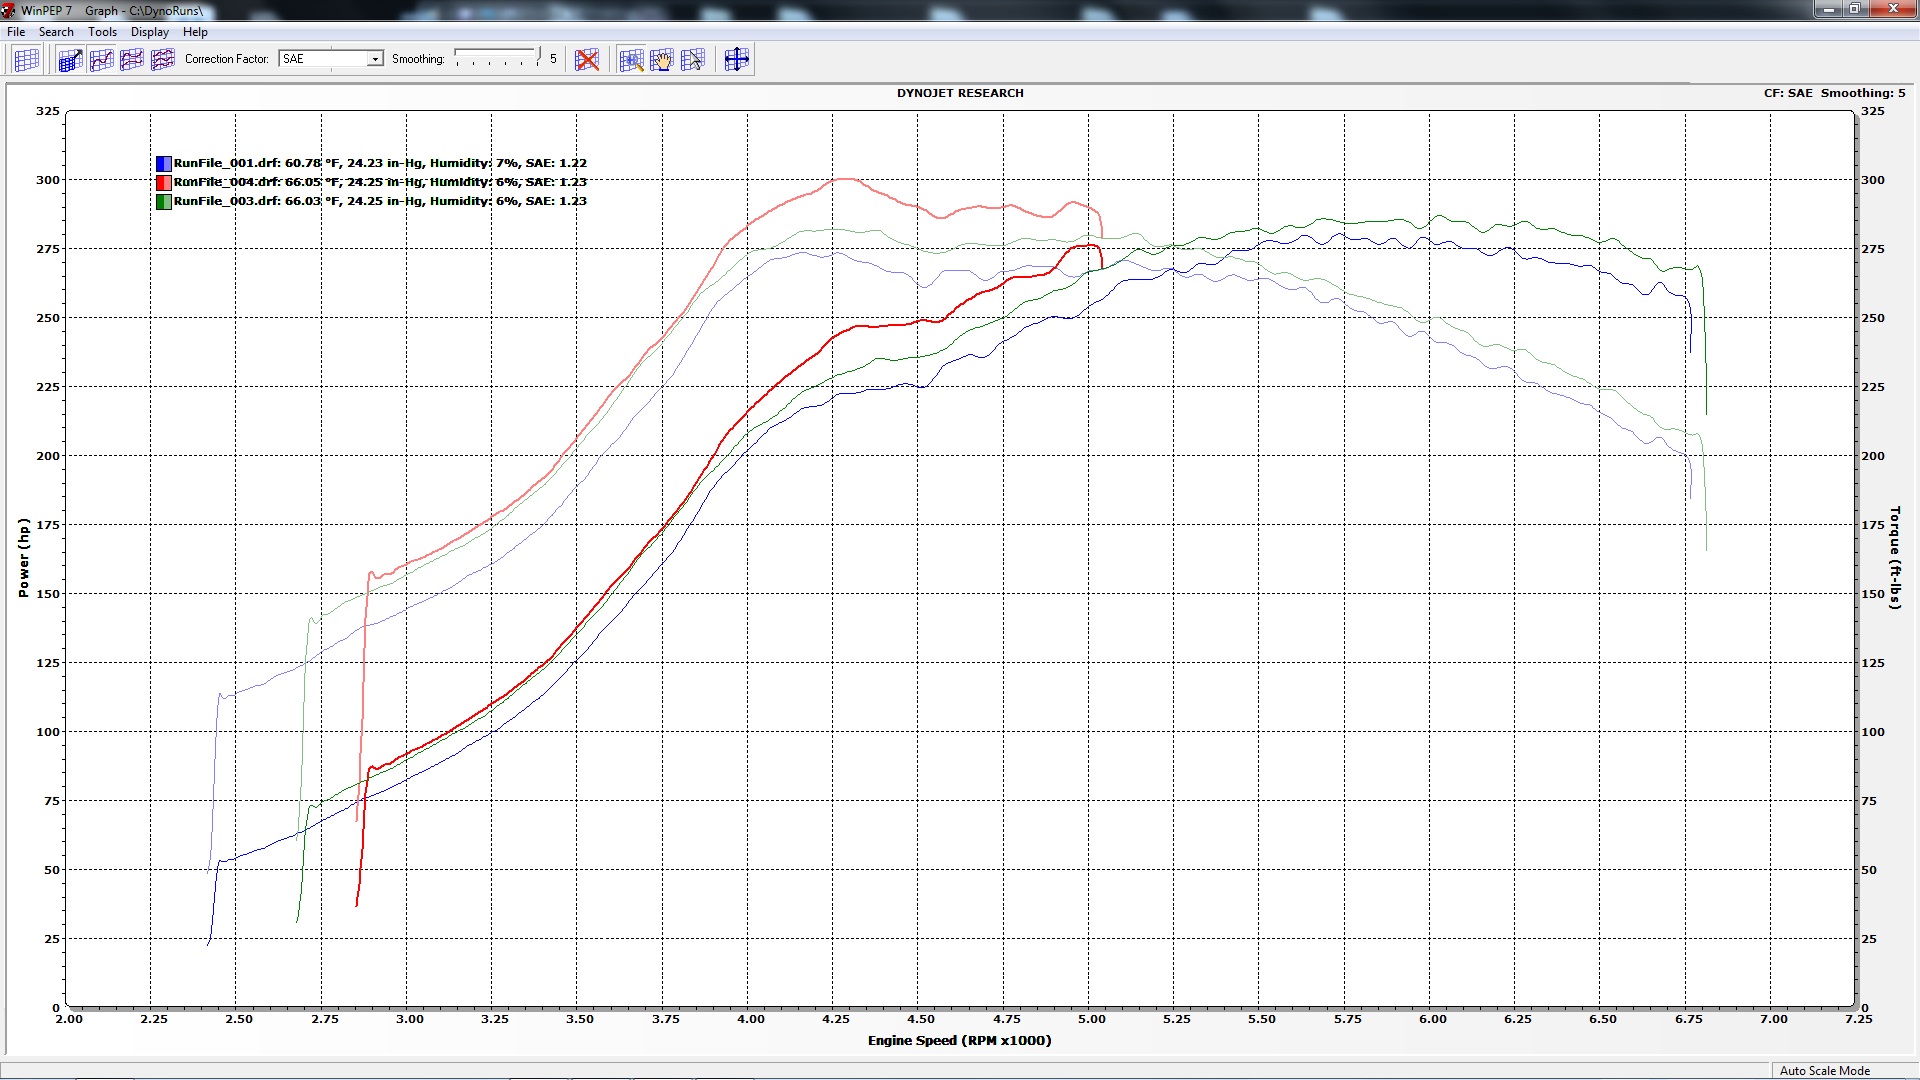
Task: Open the File menu
Action: pos(16,32)
